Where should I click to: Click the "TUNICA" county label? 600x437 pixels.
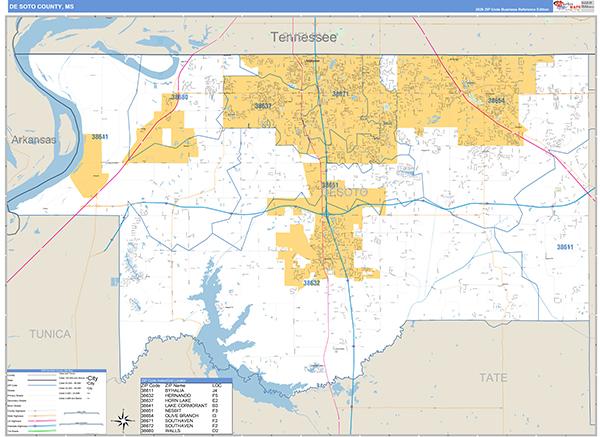pos(50,334)
